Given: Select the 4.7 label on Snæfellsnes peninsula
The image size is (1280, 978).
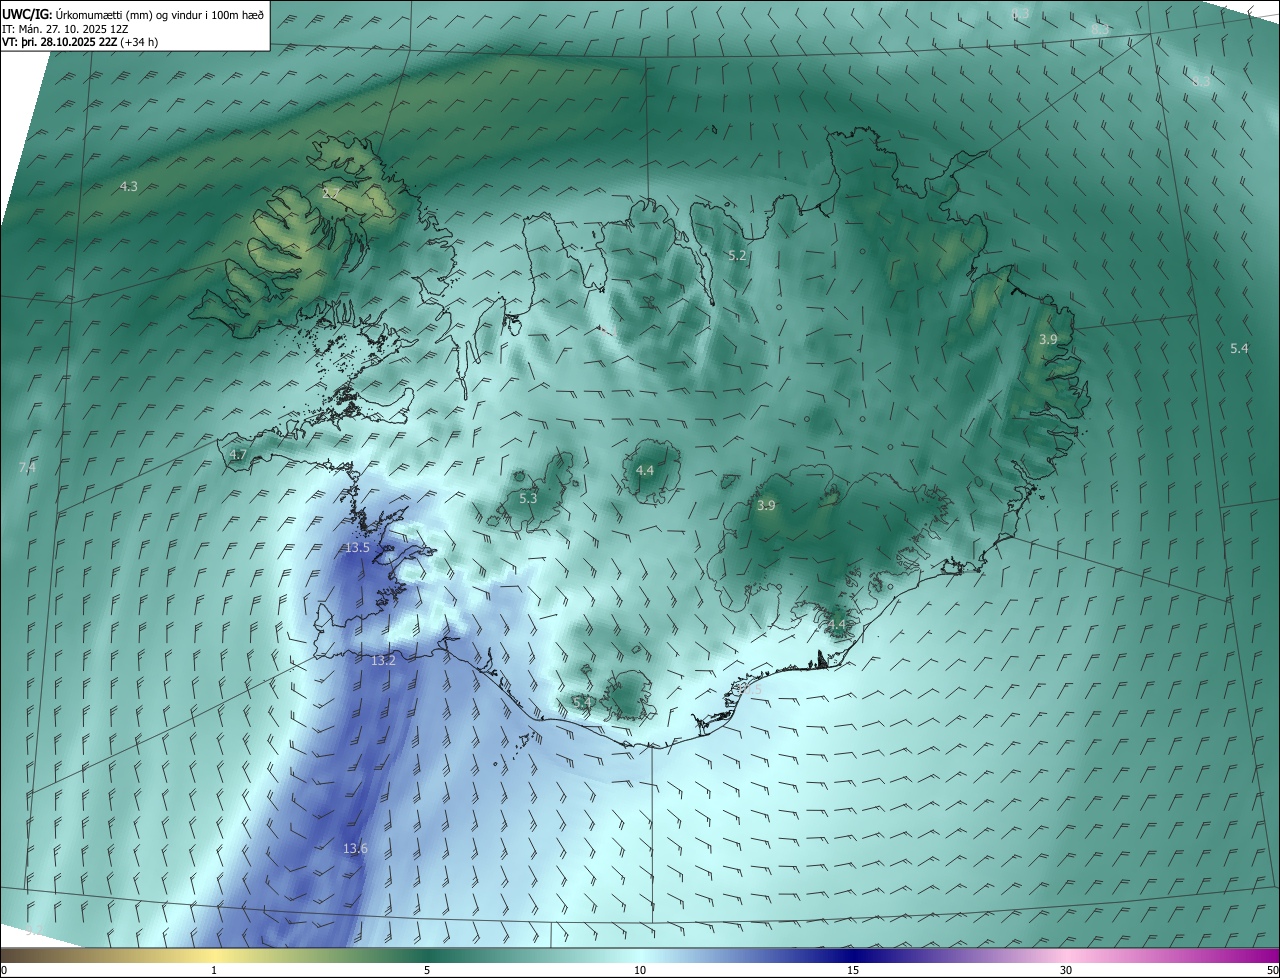Looking at the screenshot, I should (238, 455).
